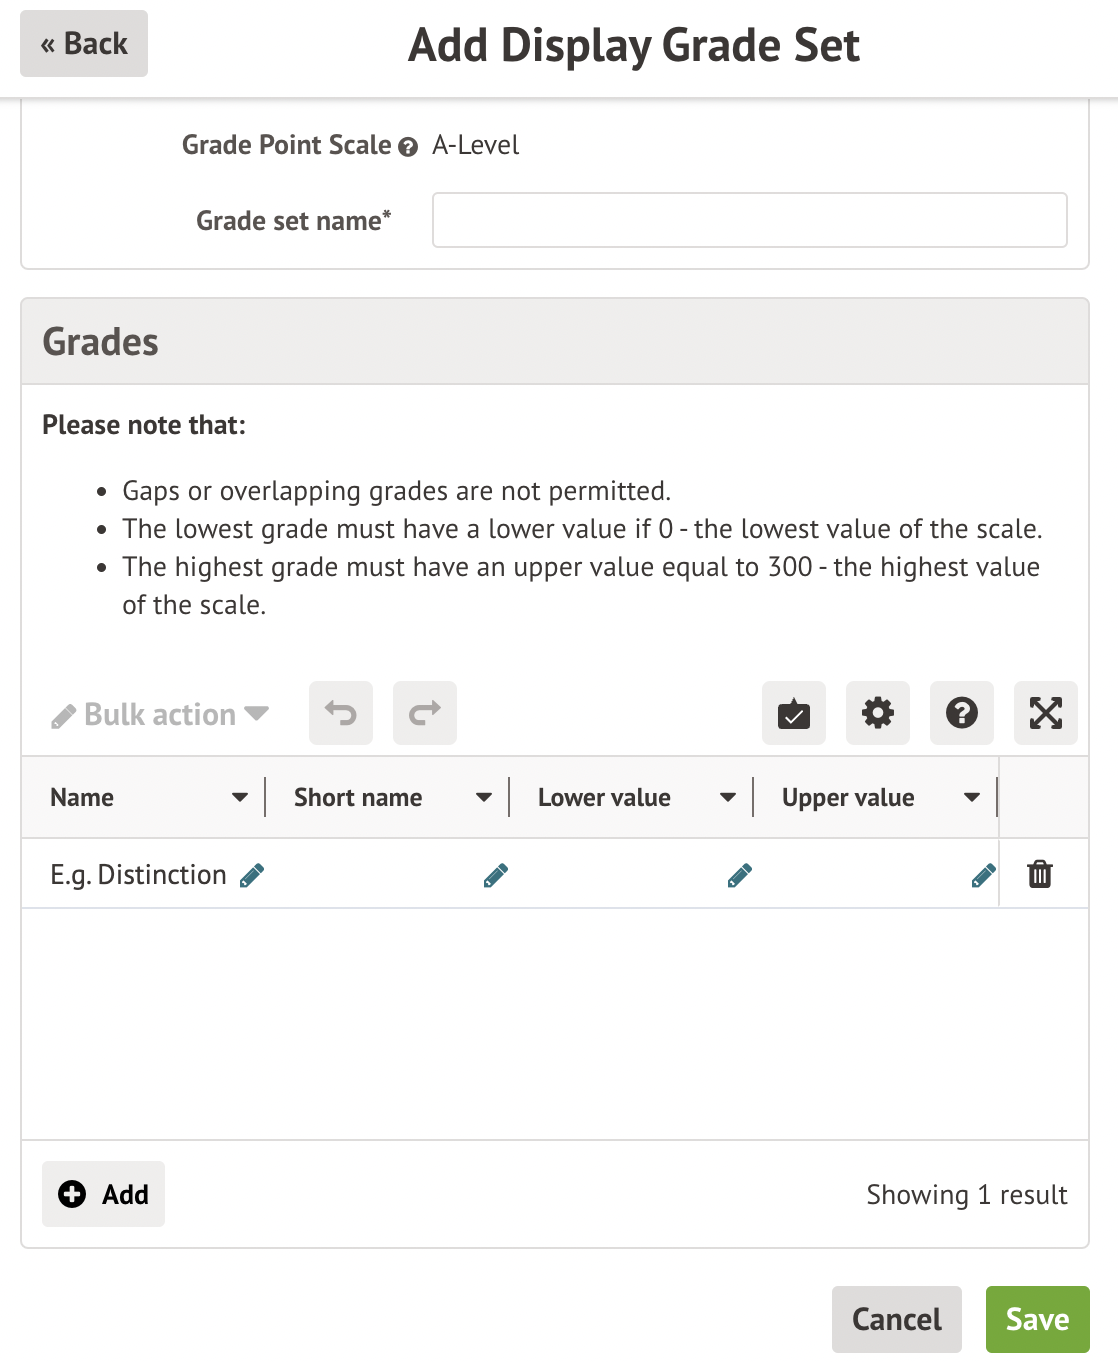Click the Grade set name input field
The height and width of the screenshot is (1362, 1118).
(x=749, y=220)
